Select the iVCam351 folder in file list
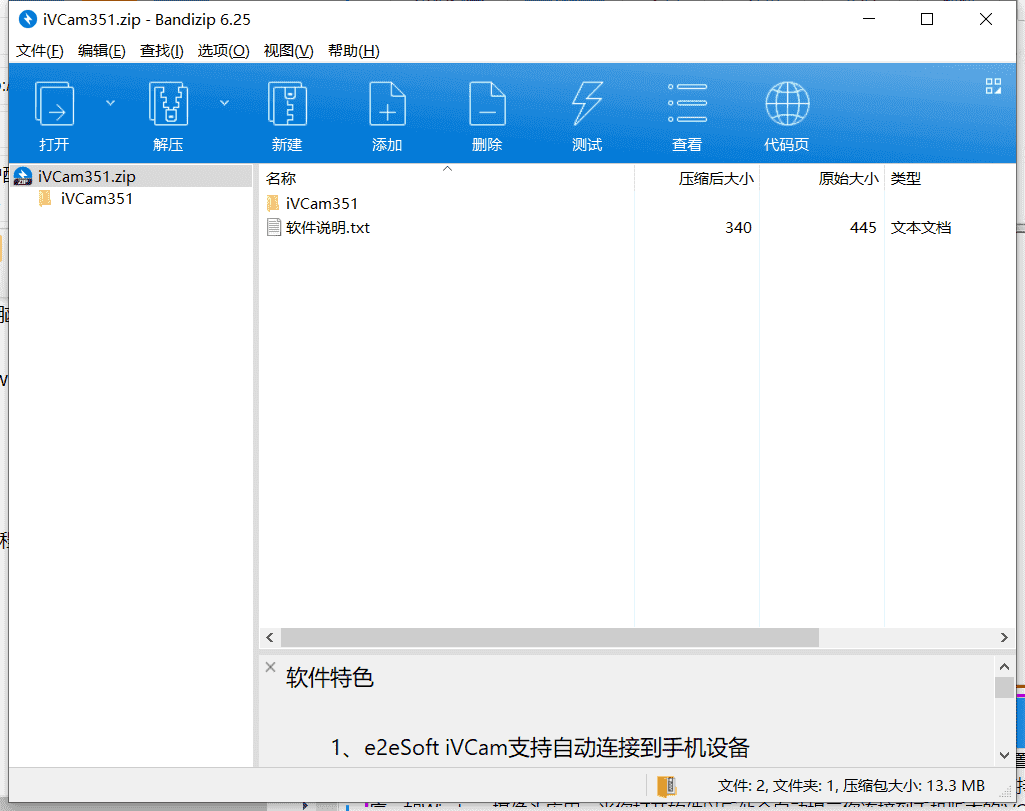This screenshot has width=1025, height=811. pos(322,204)
